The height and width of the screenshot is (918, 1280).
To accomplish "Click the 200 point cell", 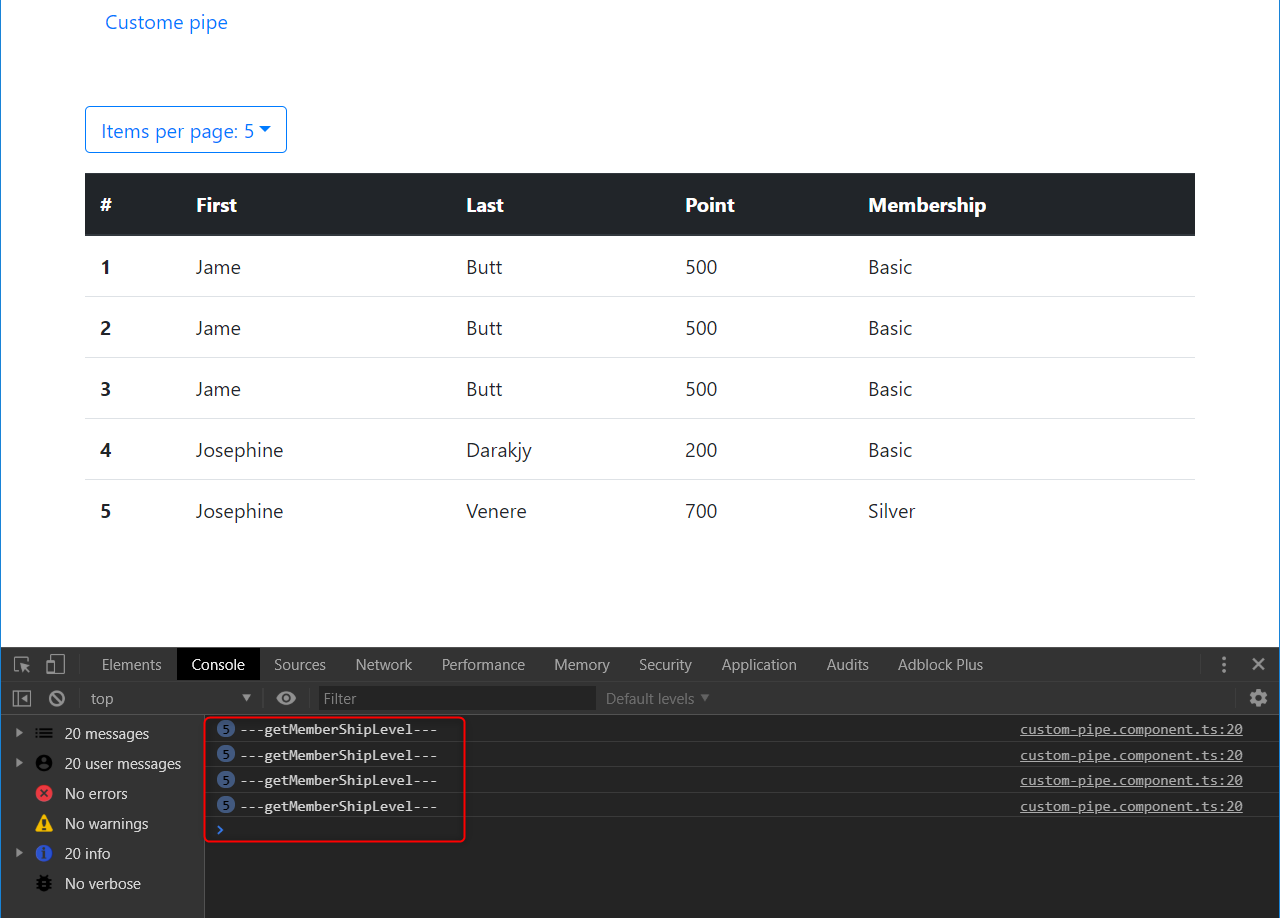I will (x=701, y=450).
